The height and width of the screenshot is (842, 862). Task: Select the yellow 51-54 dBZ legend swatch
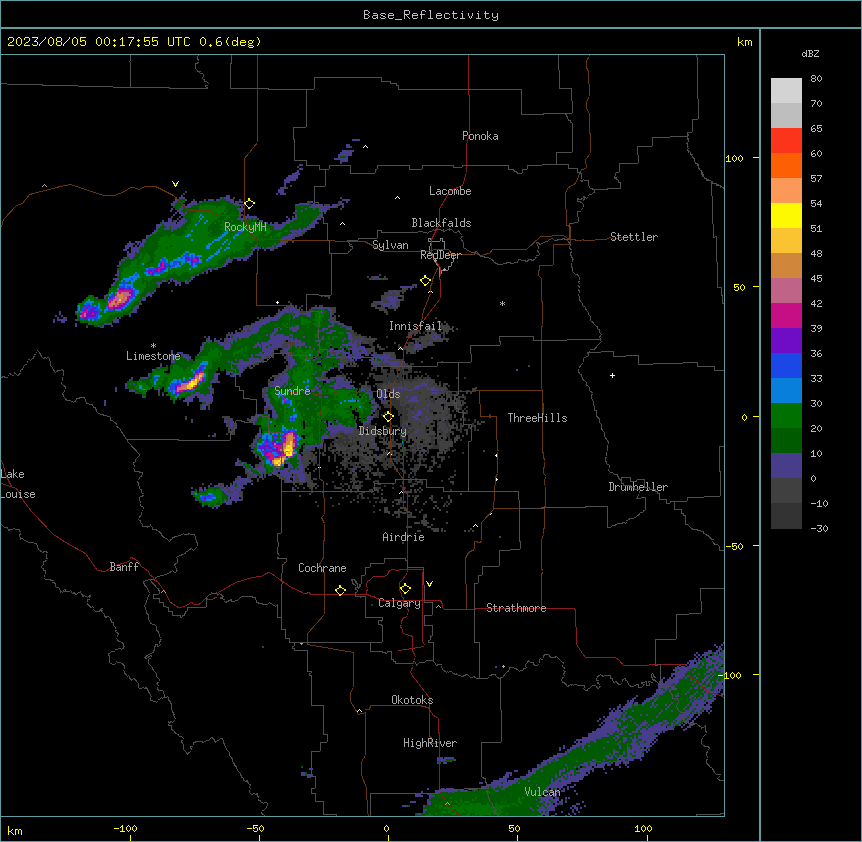pyautogui.click(x=786, y=216)
